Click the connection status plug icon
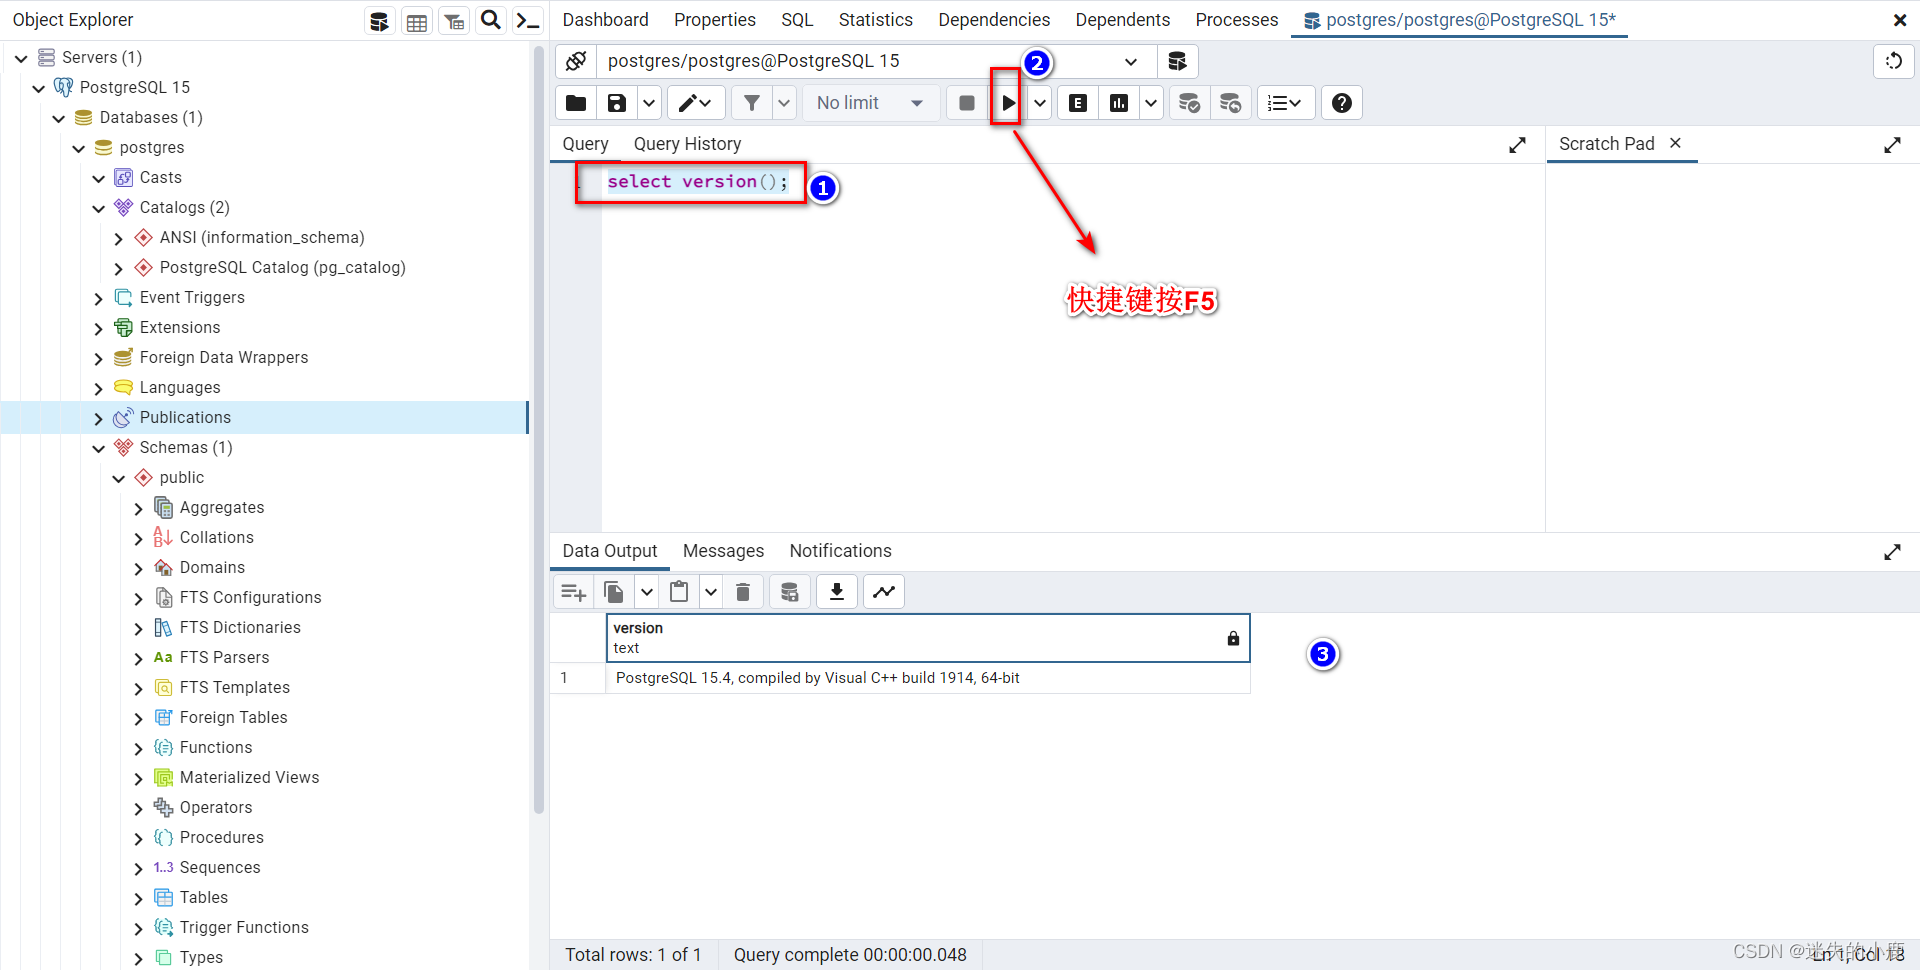The width and height of the screenshot is (1920, 970). point(576,61)
